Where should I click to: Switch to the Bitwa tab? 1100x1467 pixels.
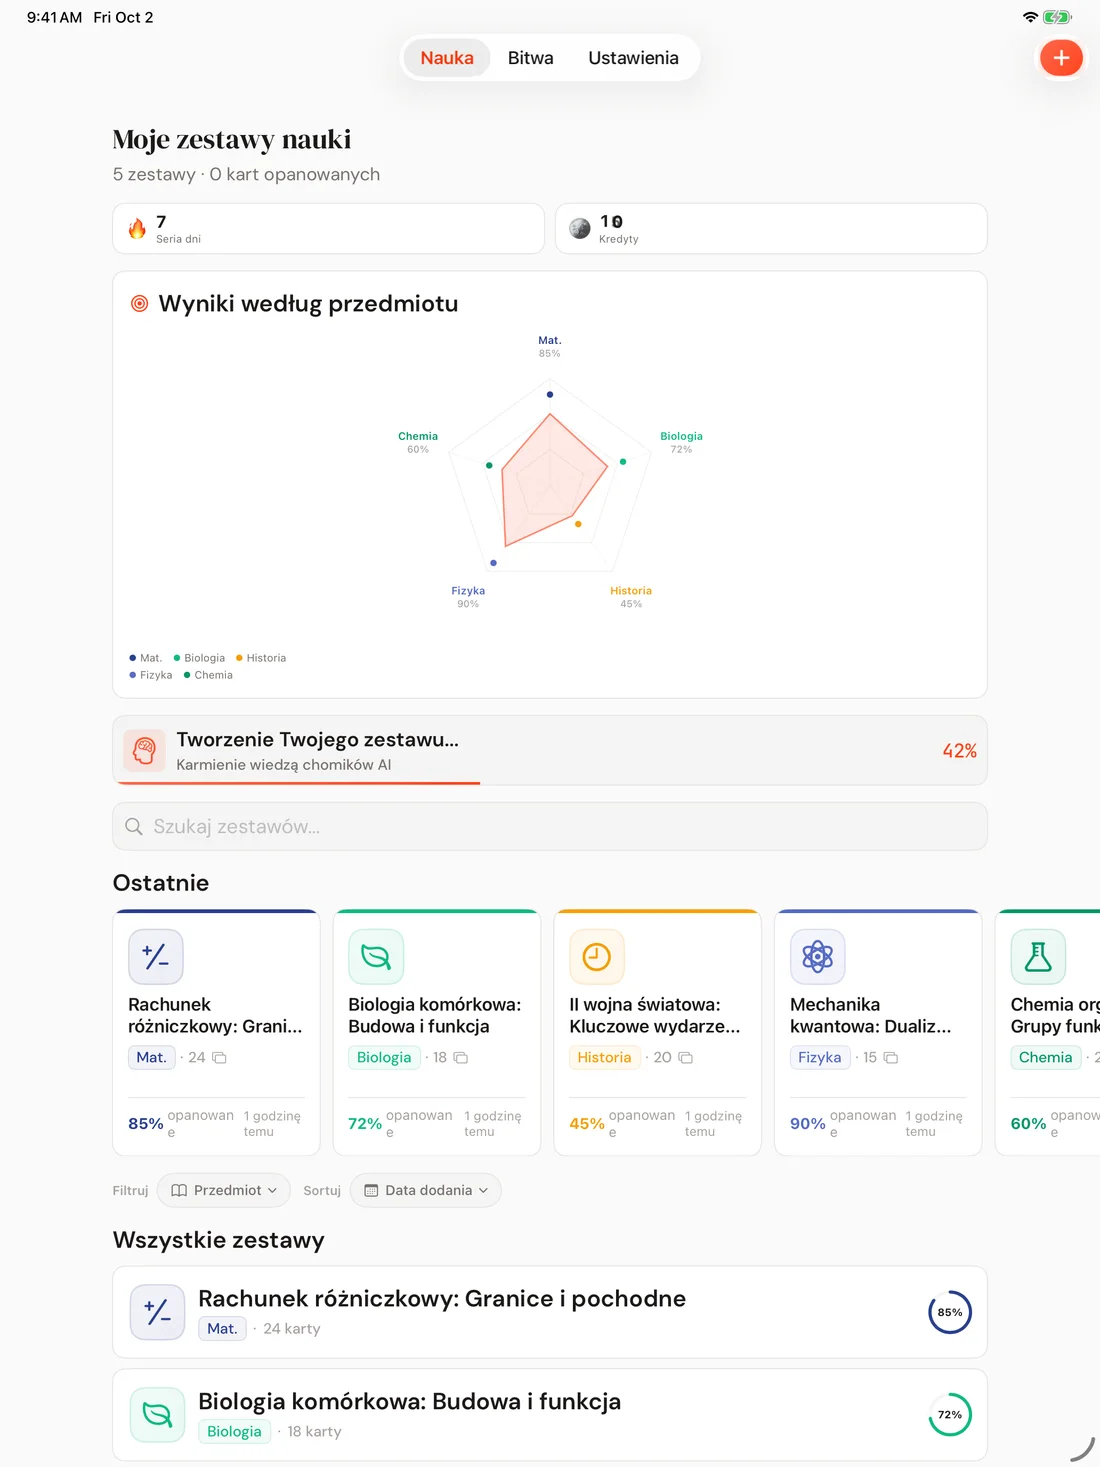tap(531, 58)
